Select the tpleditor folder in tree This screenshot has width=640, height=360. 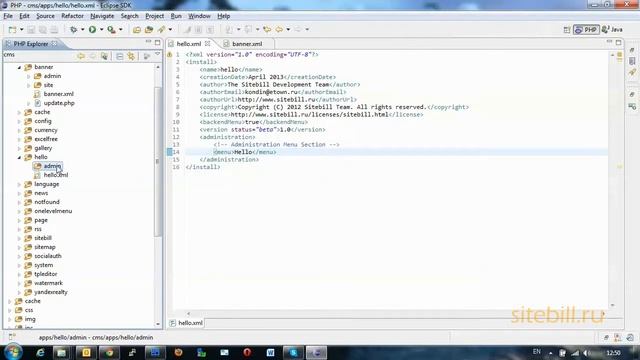click(46, 274)
